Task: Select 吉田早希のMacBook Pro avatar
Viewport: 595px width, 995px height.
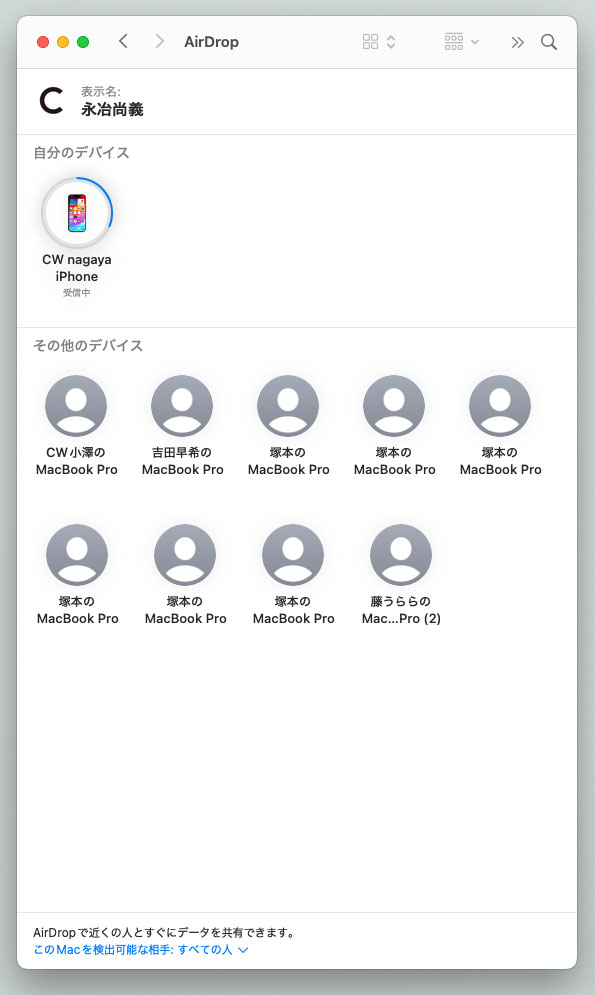Action: pyautogui.click(x=182, y=406)
